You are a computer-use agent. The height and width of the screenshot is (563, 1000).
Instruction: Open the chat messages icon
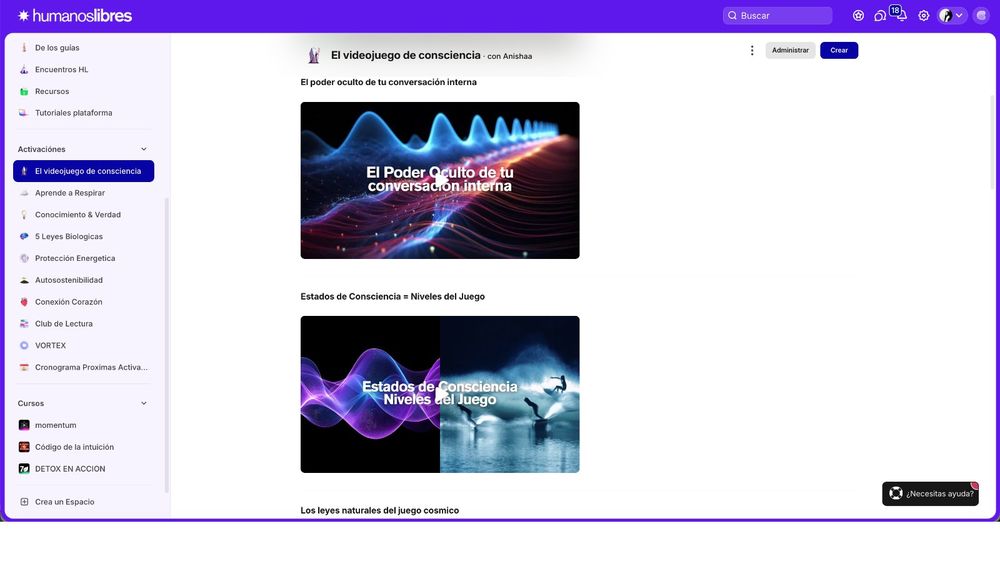[880, 16]
